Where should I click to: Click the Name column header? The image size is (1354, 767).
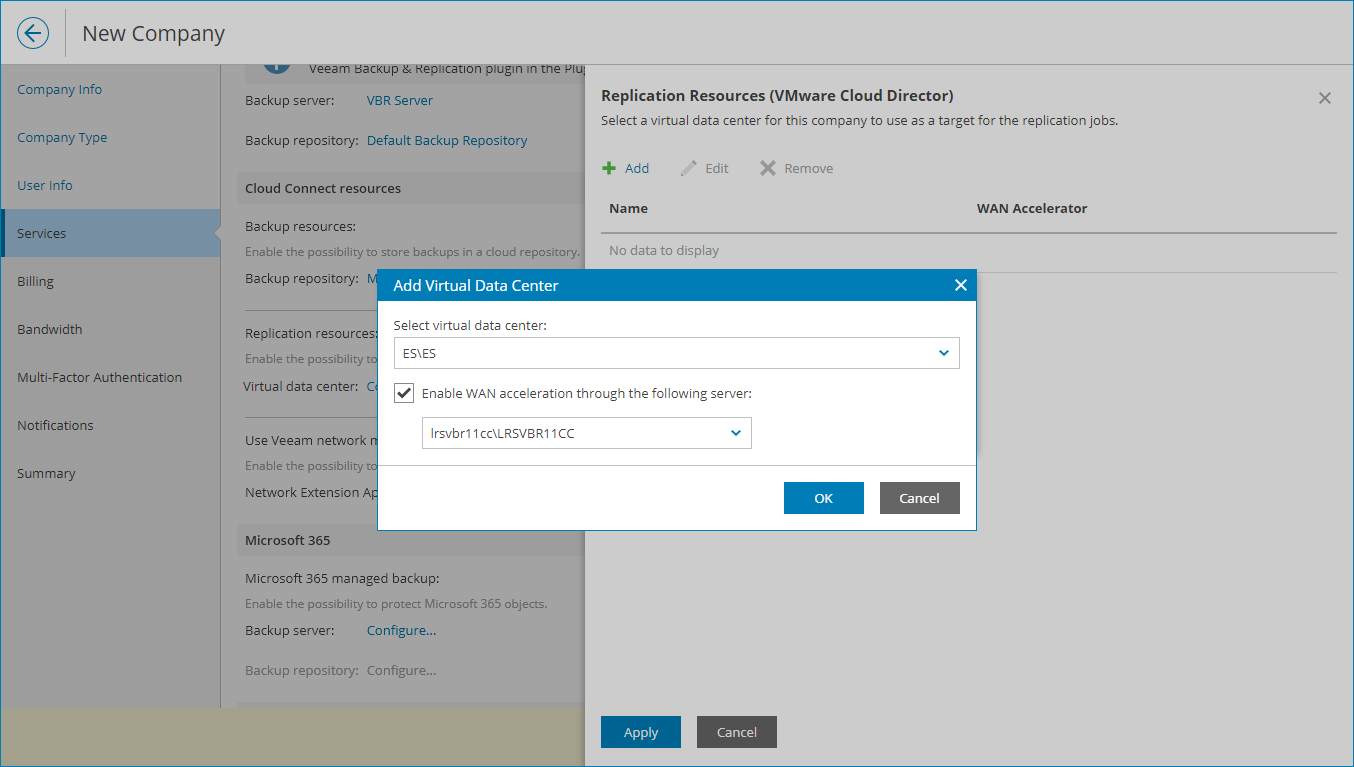(628, 208)
